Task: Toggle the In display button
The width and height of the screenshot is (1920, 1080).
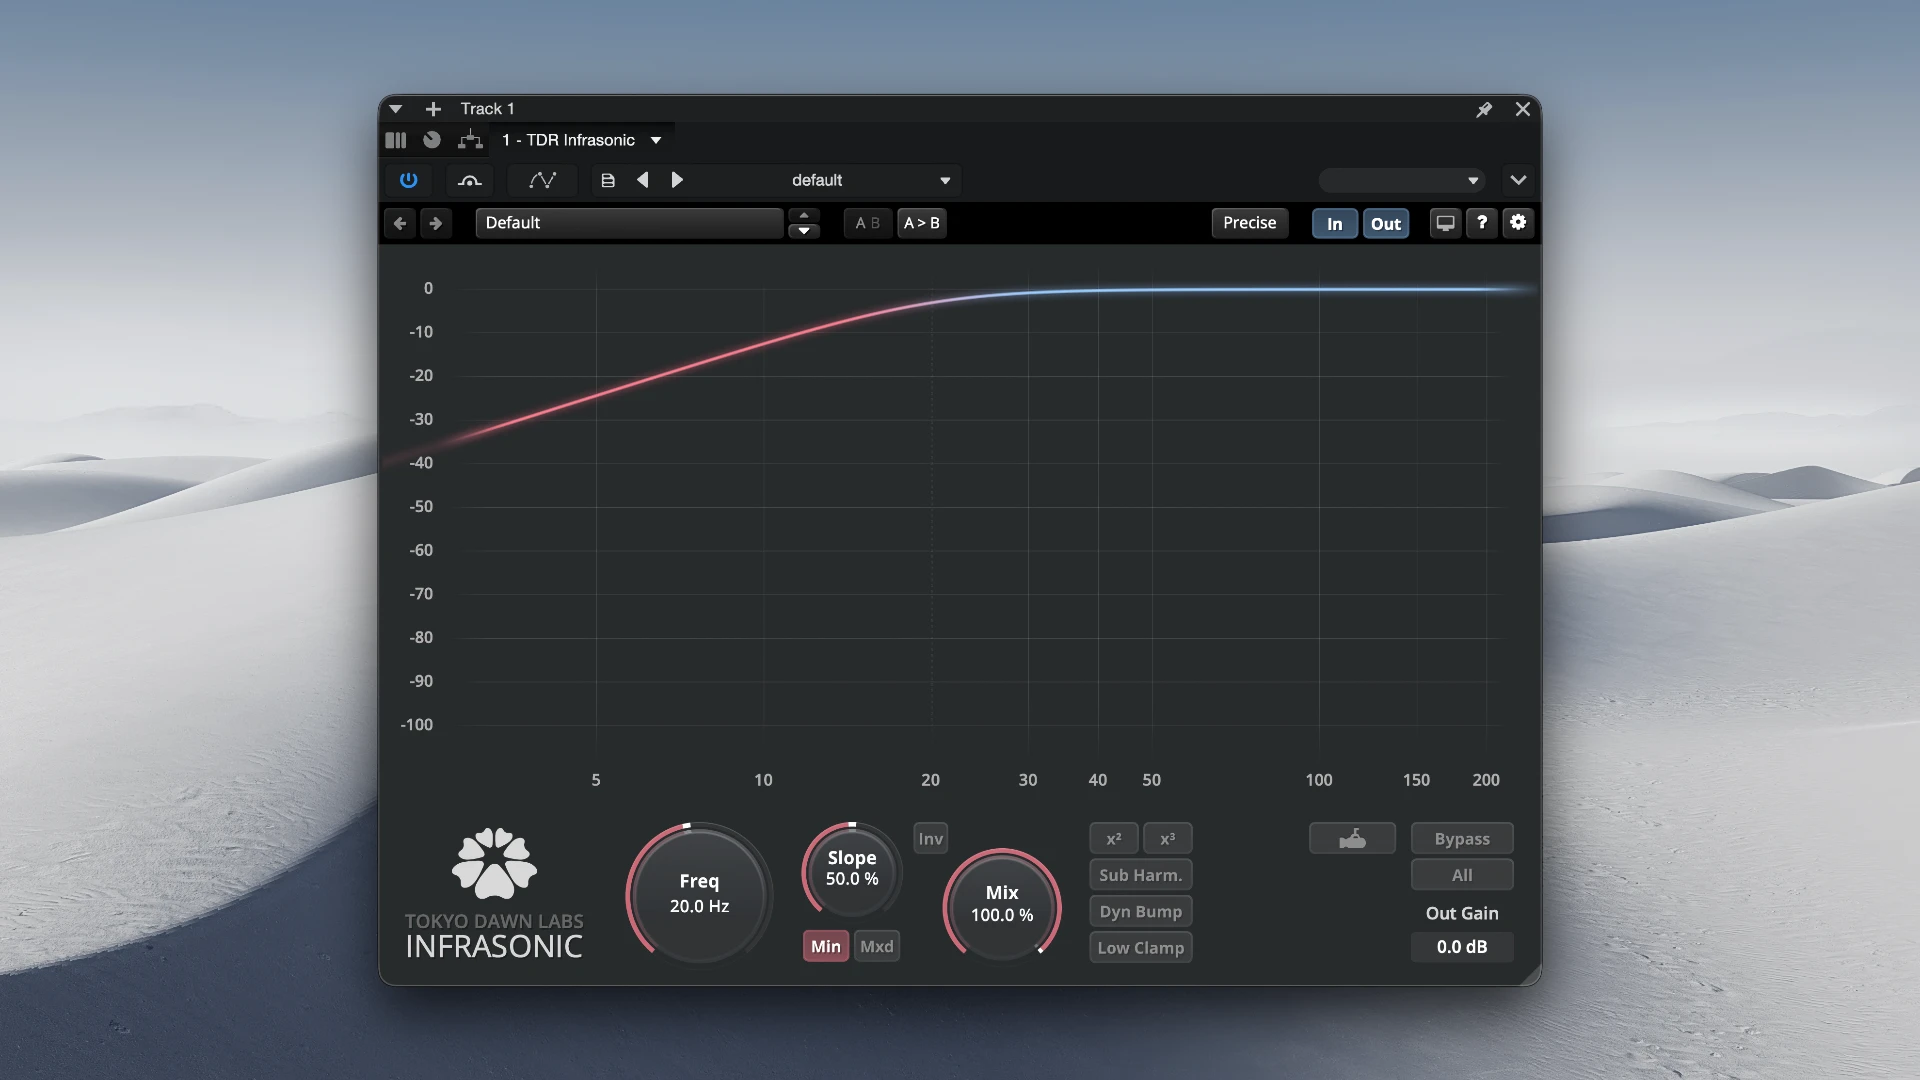Action: pos(1334,224)
